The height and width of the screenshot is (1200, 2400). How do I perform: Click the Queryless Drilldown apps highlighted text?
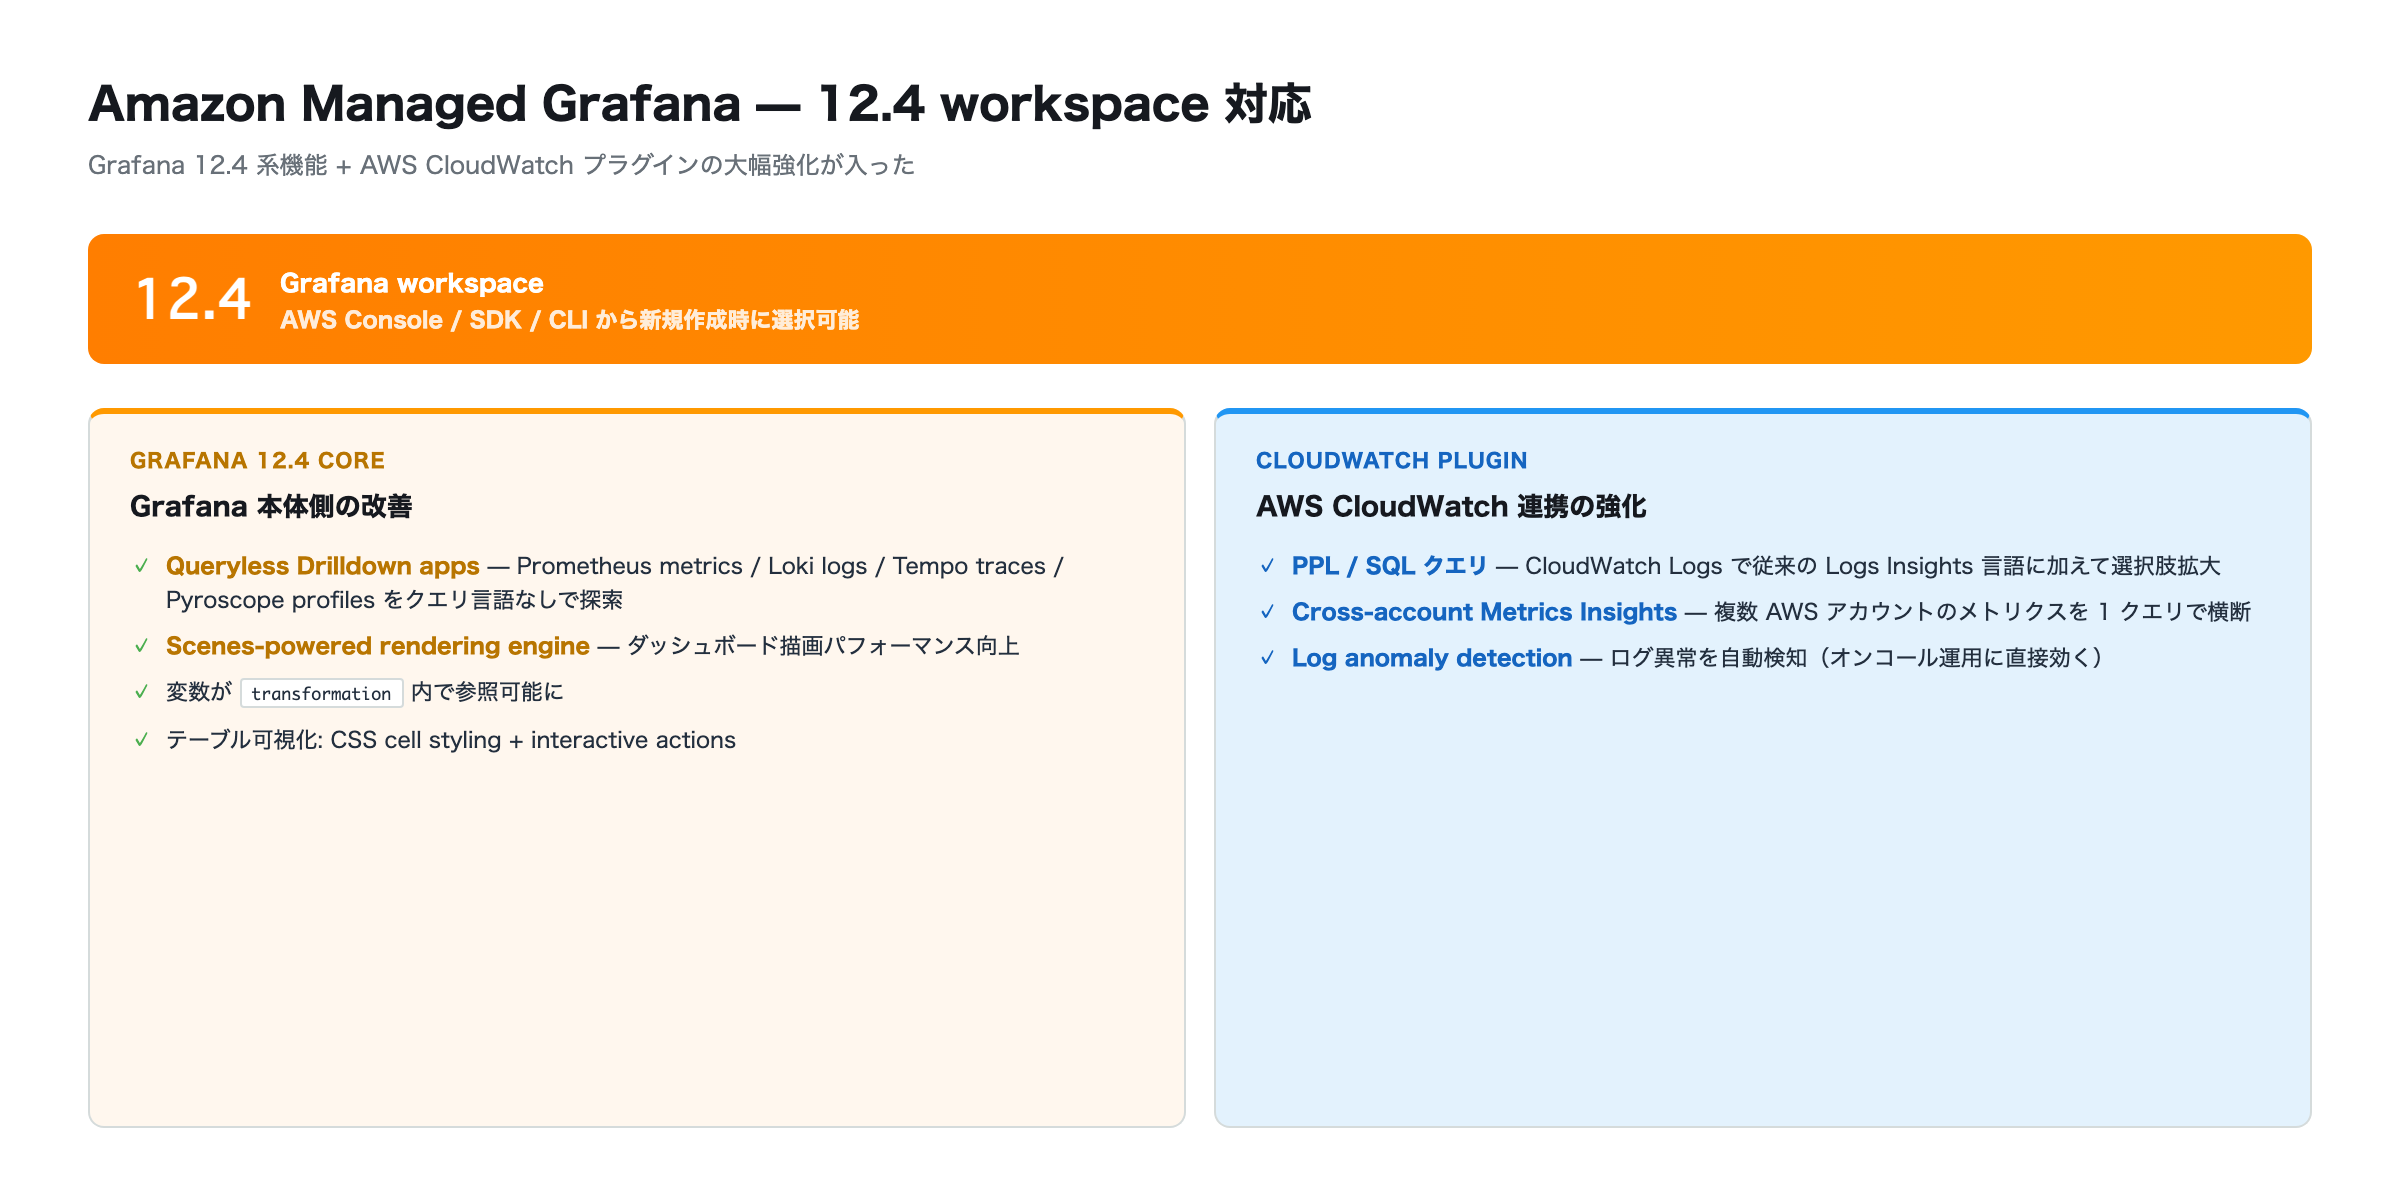tap(323, 566)
